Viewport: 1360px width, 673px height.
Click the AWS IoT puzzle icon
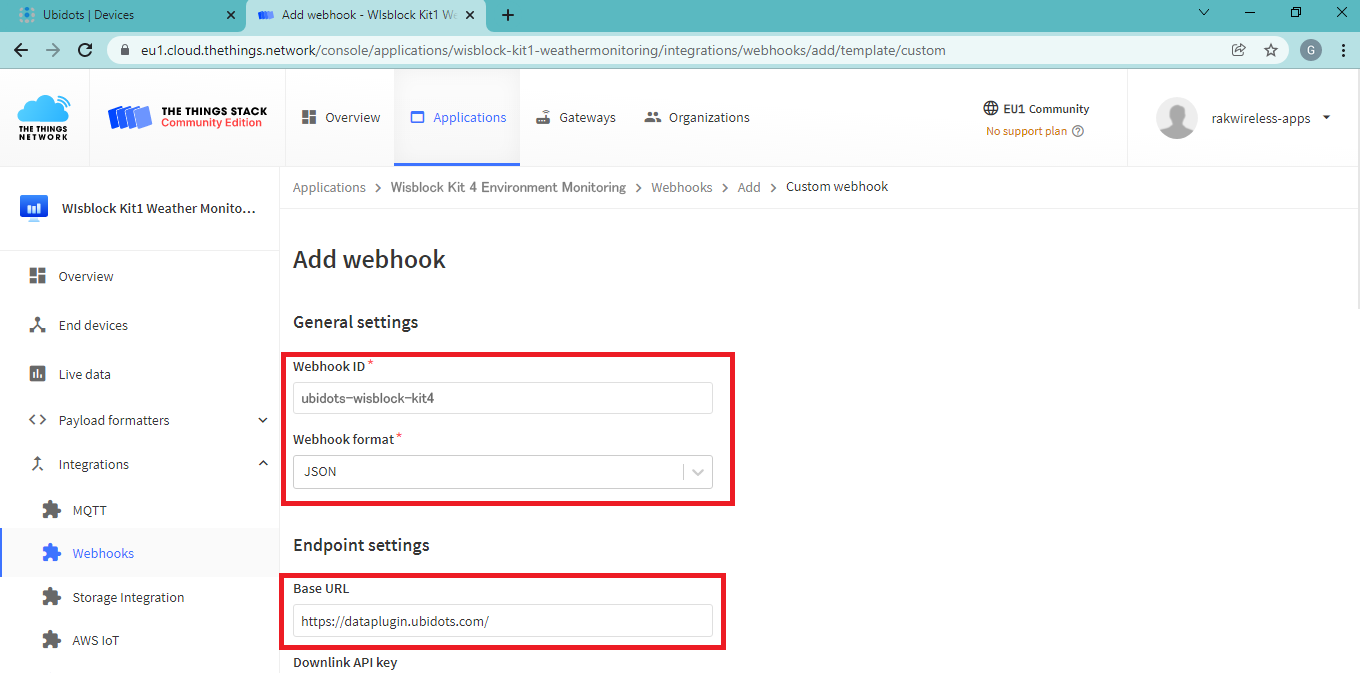(52, 640)
